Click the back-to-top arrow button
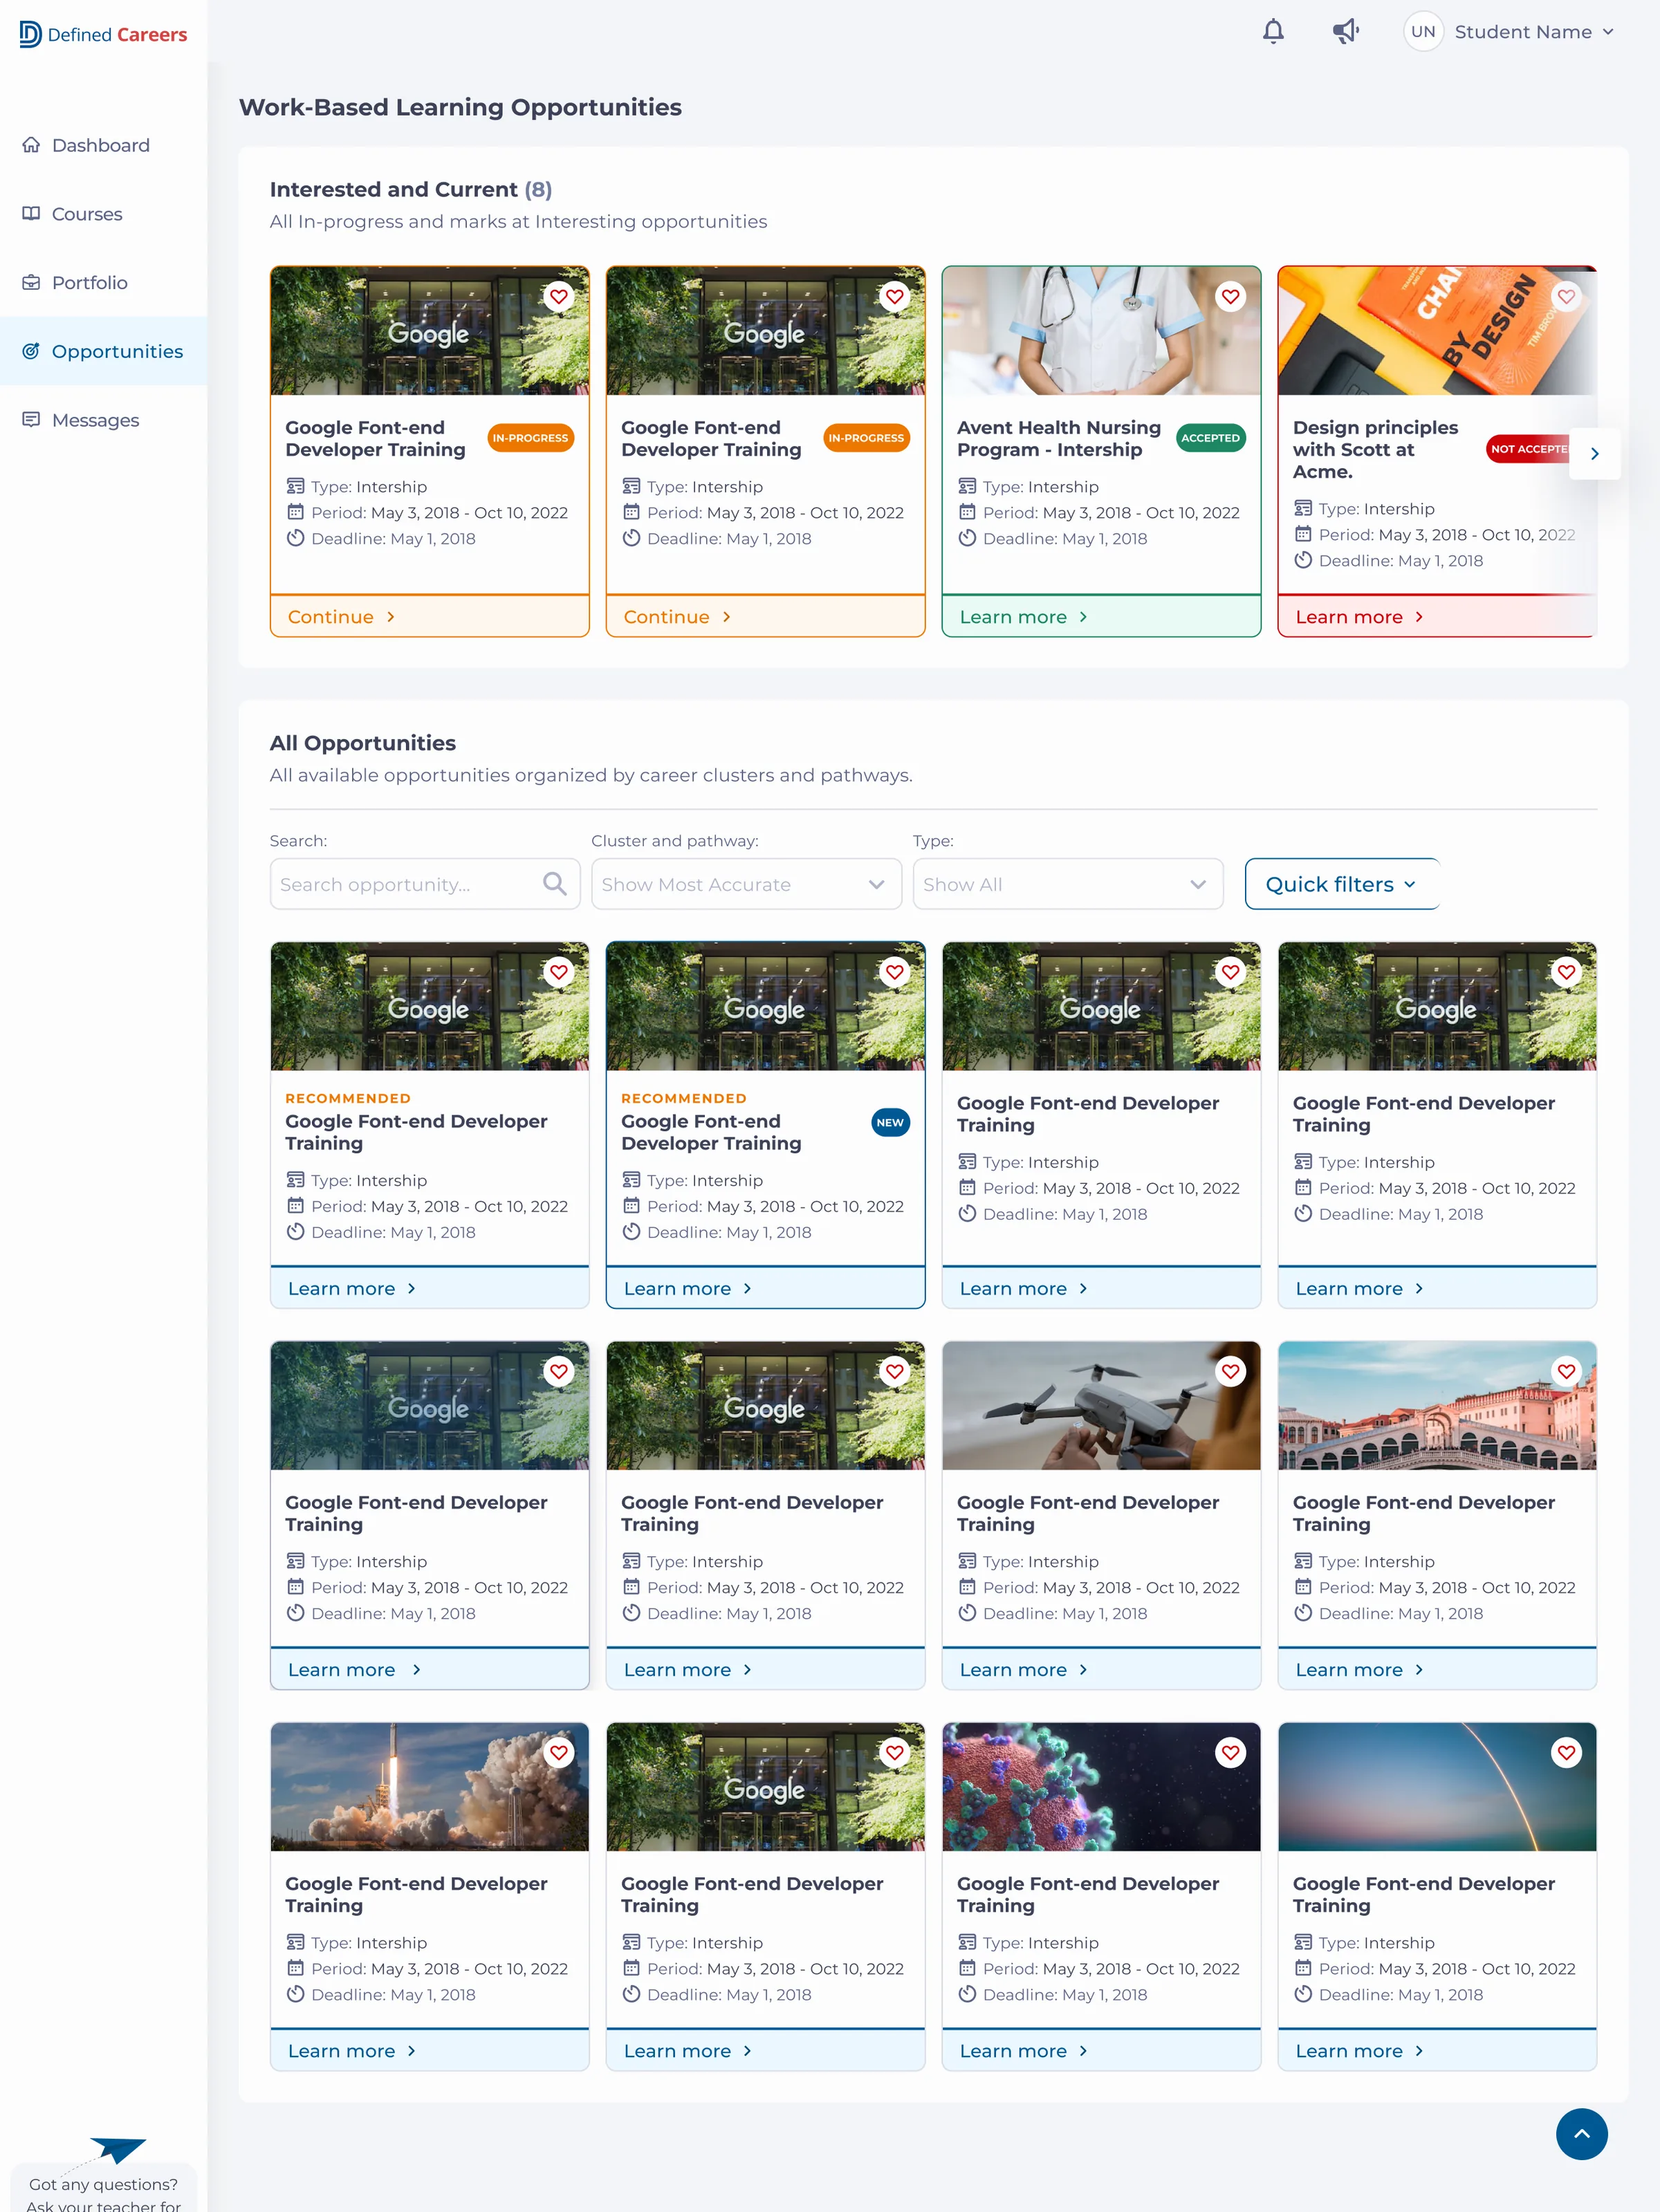Viewport: 1660px width, 2212px height. coord(1581,2134)
